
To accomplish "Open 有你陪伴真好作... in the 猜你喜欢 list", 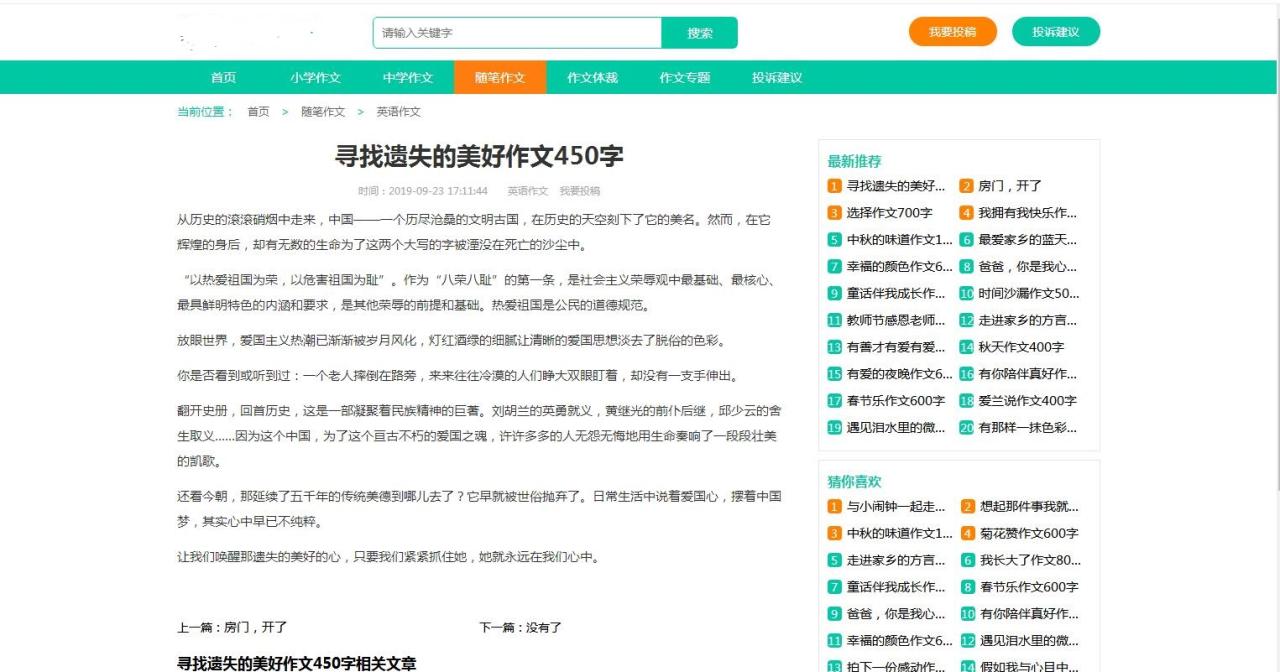I will 1027,614.
